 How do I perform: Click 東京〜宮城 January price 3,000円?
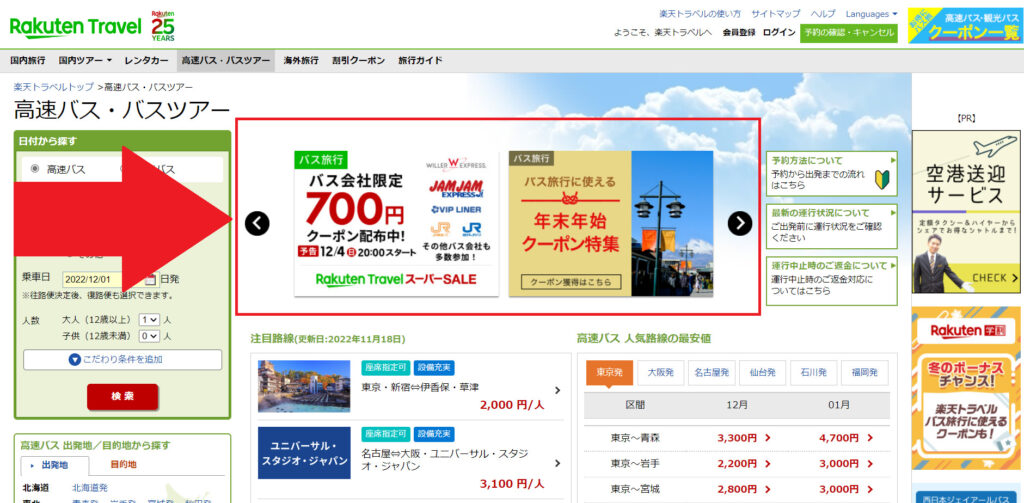coord(846,489)
